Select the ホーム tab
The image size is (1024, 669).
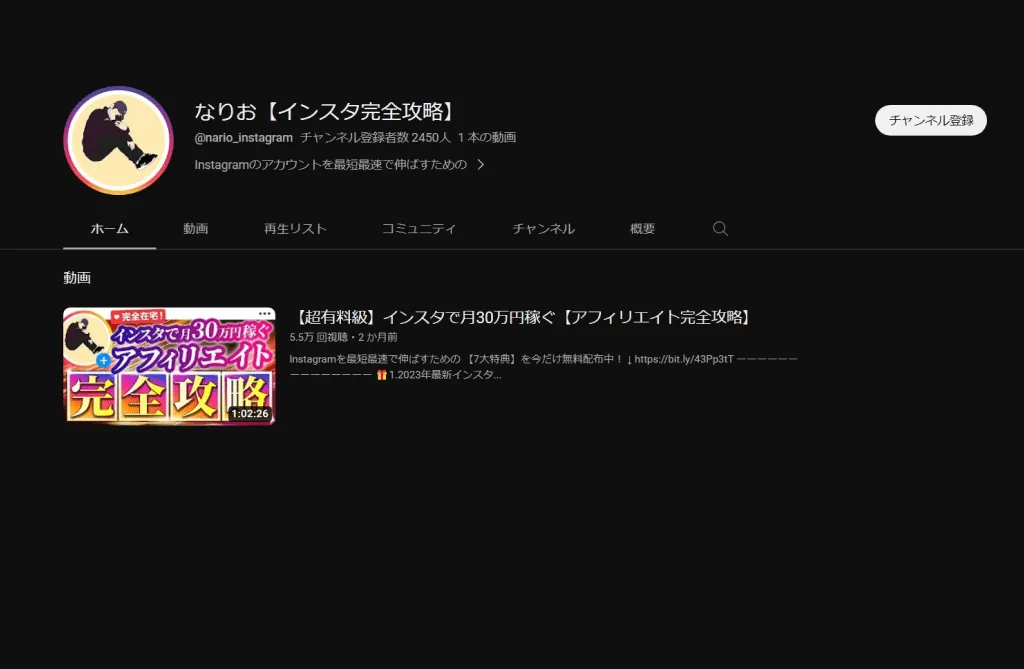[x=109, y=229]
